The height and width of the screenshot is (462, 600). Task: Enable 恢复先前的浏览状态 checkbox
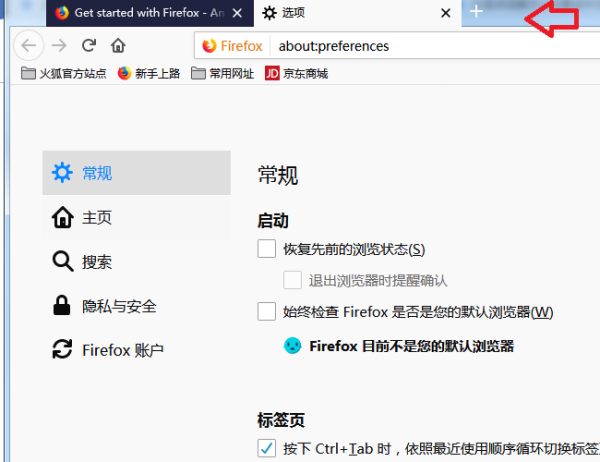(x=267, y=249)
